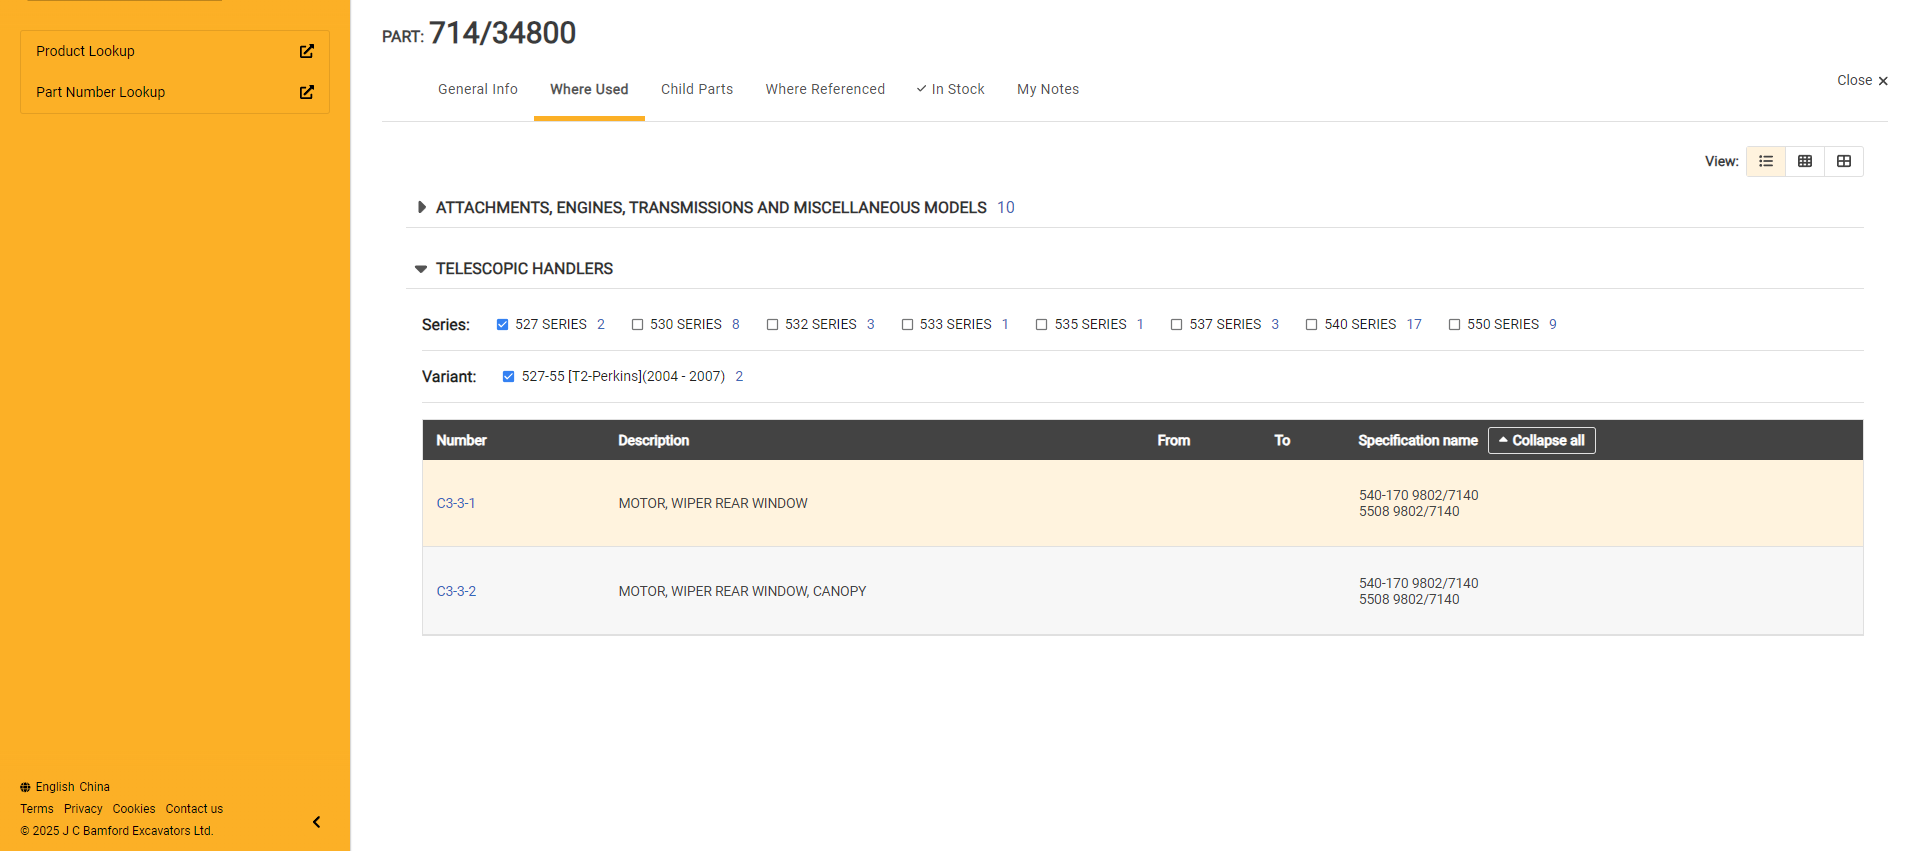Switch to table grid view icon
The width and height of the screenshot is (1920, 851).
click(x=1804, y=161)
